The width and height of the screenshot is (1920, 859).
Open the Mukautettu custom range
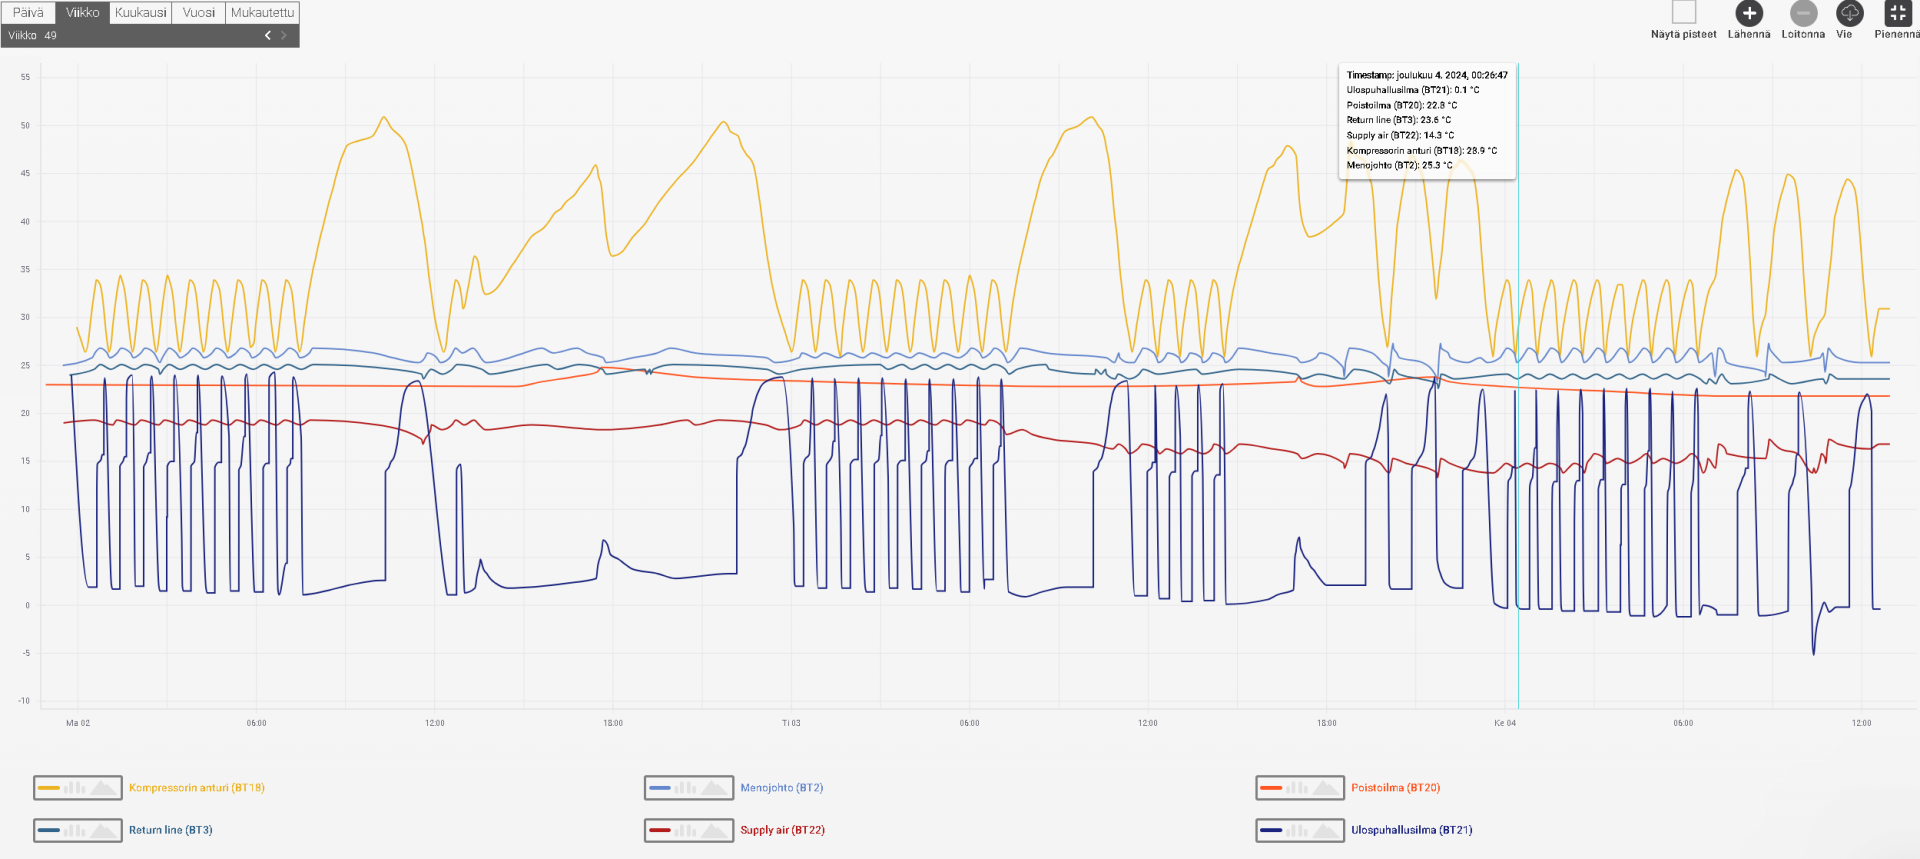click(262, 12)
